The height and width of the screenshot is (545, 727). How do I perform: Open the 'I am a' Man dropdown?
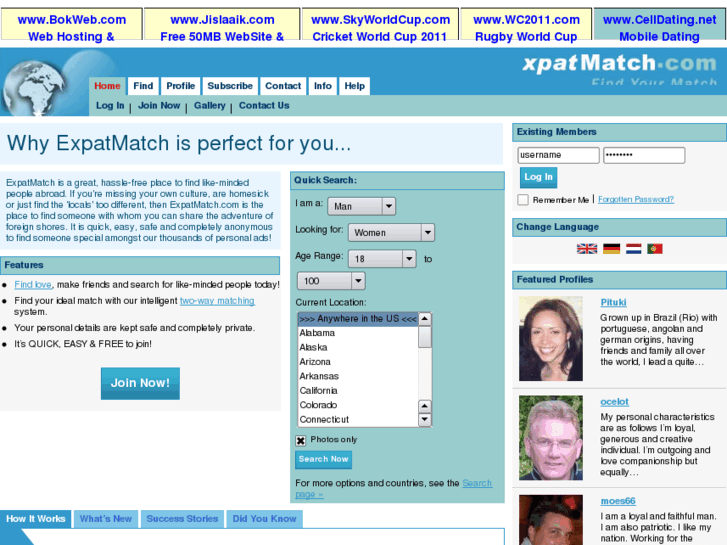362,206
